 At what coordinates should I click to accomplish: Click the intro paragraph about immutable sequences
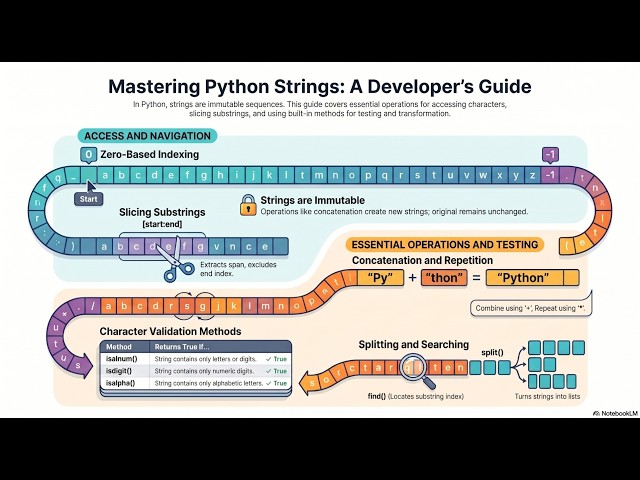click(x=320, y=109)
